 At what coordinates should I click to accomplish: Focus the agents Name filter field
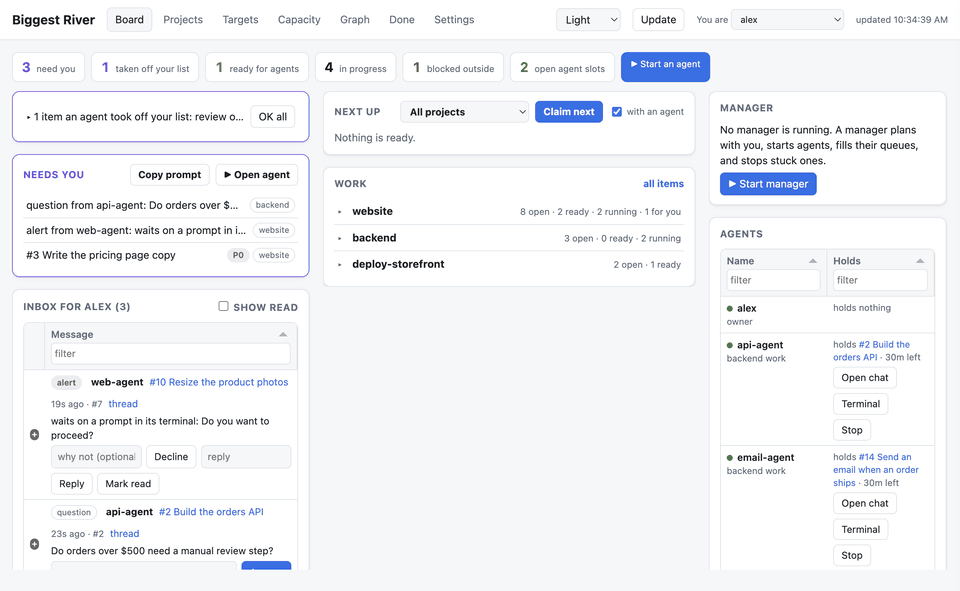773,280
